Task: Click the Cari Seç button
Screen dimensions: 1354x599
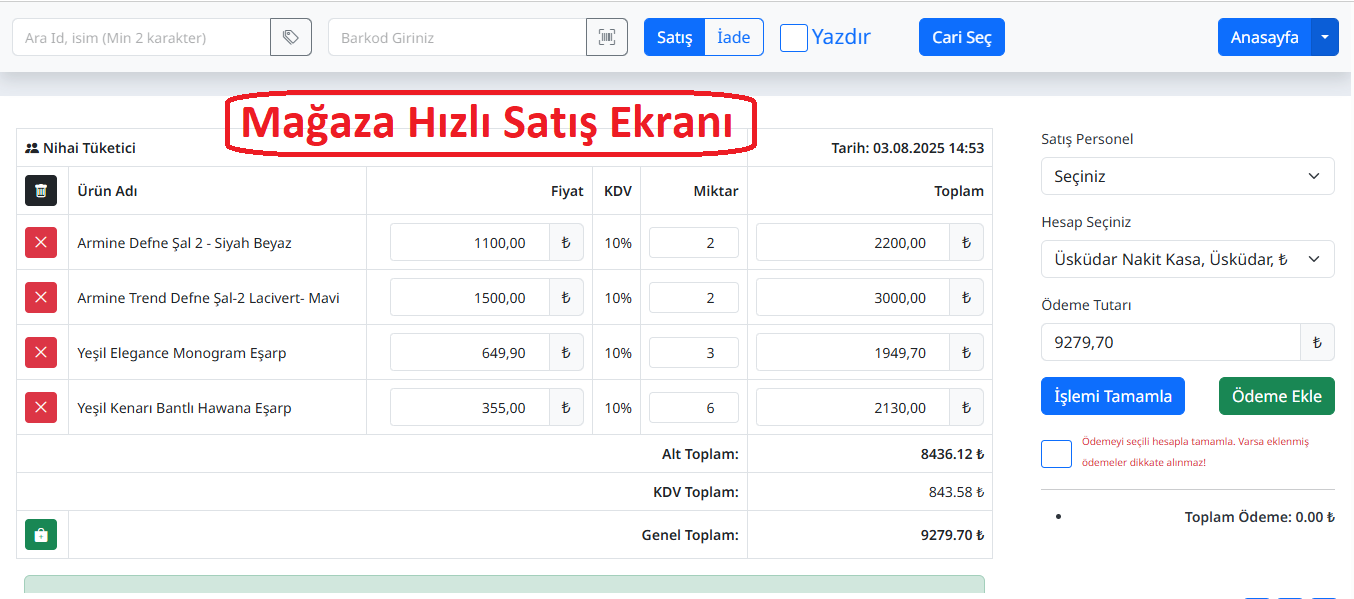Action: [961, 36]
